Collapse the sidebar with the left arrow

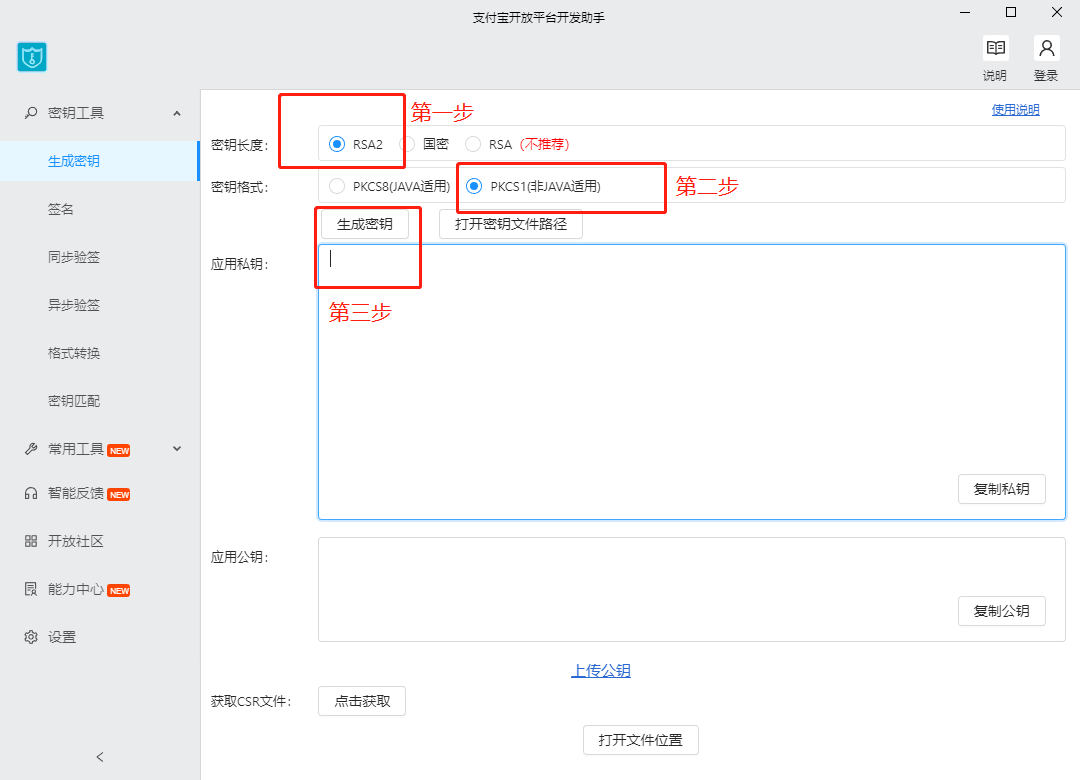pos(100,757)
